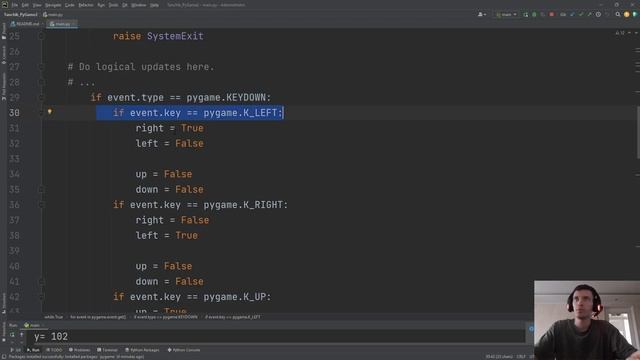Screen dimensions: 640x360
Task: Click 'for event in pygame.event.get()' breadcrumb
Action: coord(98,317)
